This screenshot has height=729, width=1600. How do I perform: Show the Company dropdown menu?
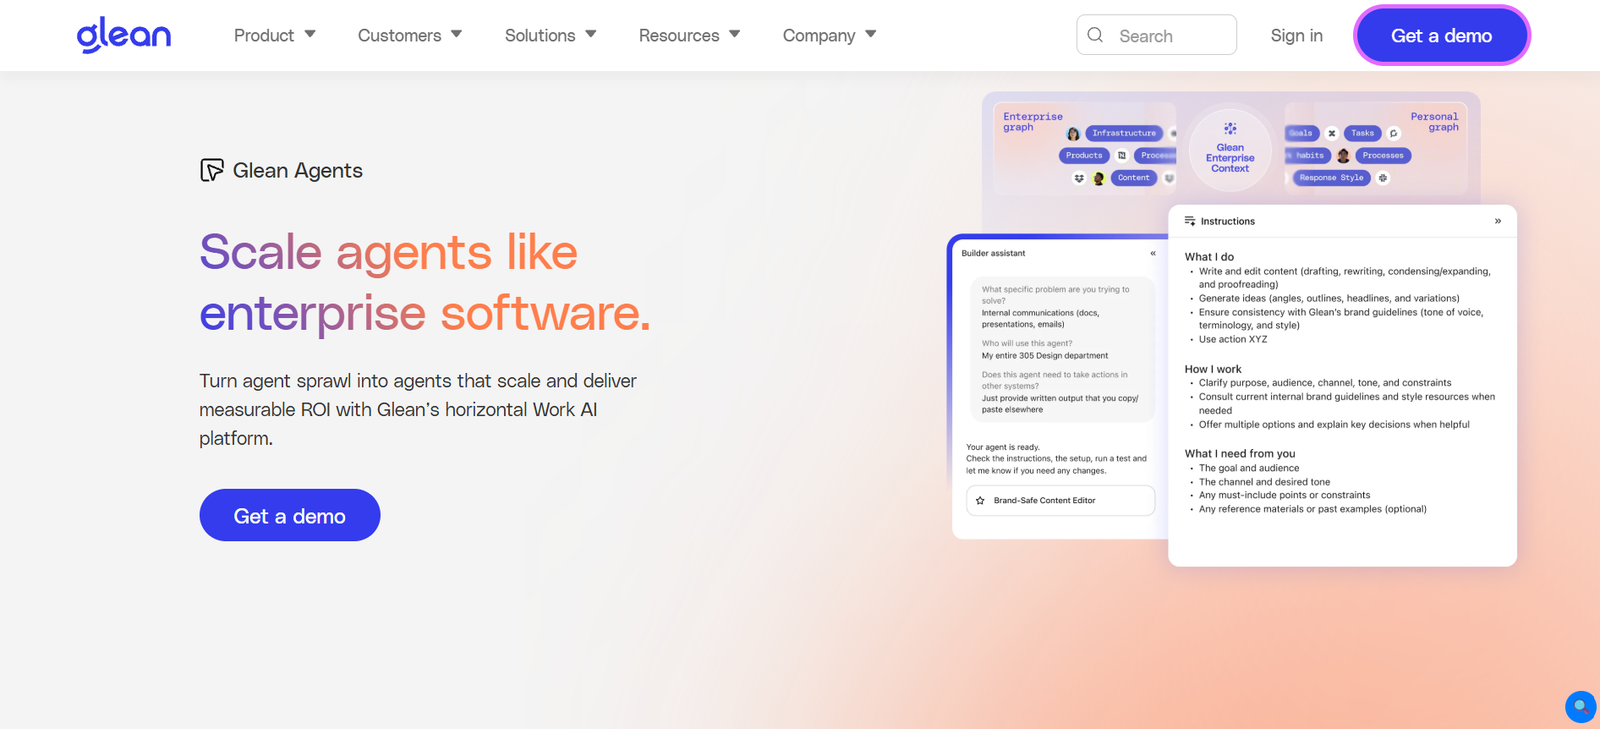(x=830, y=35)
